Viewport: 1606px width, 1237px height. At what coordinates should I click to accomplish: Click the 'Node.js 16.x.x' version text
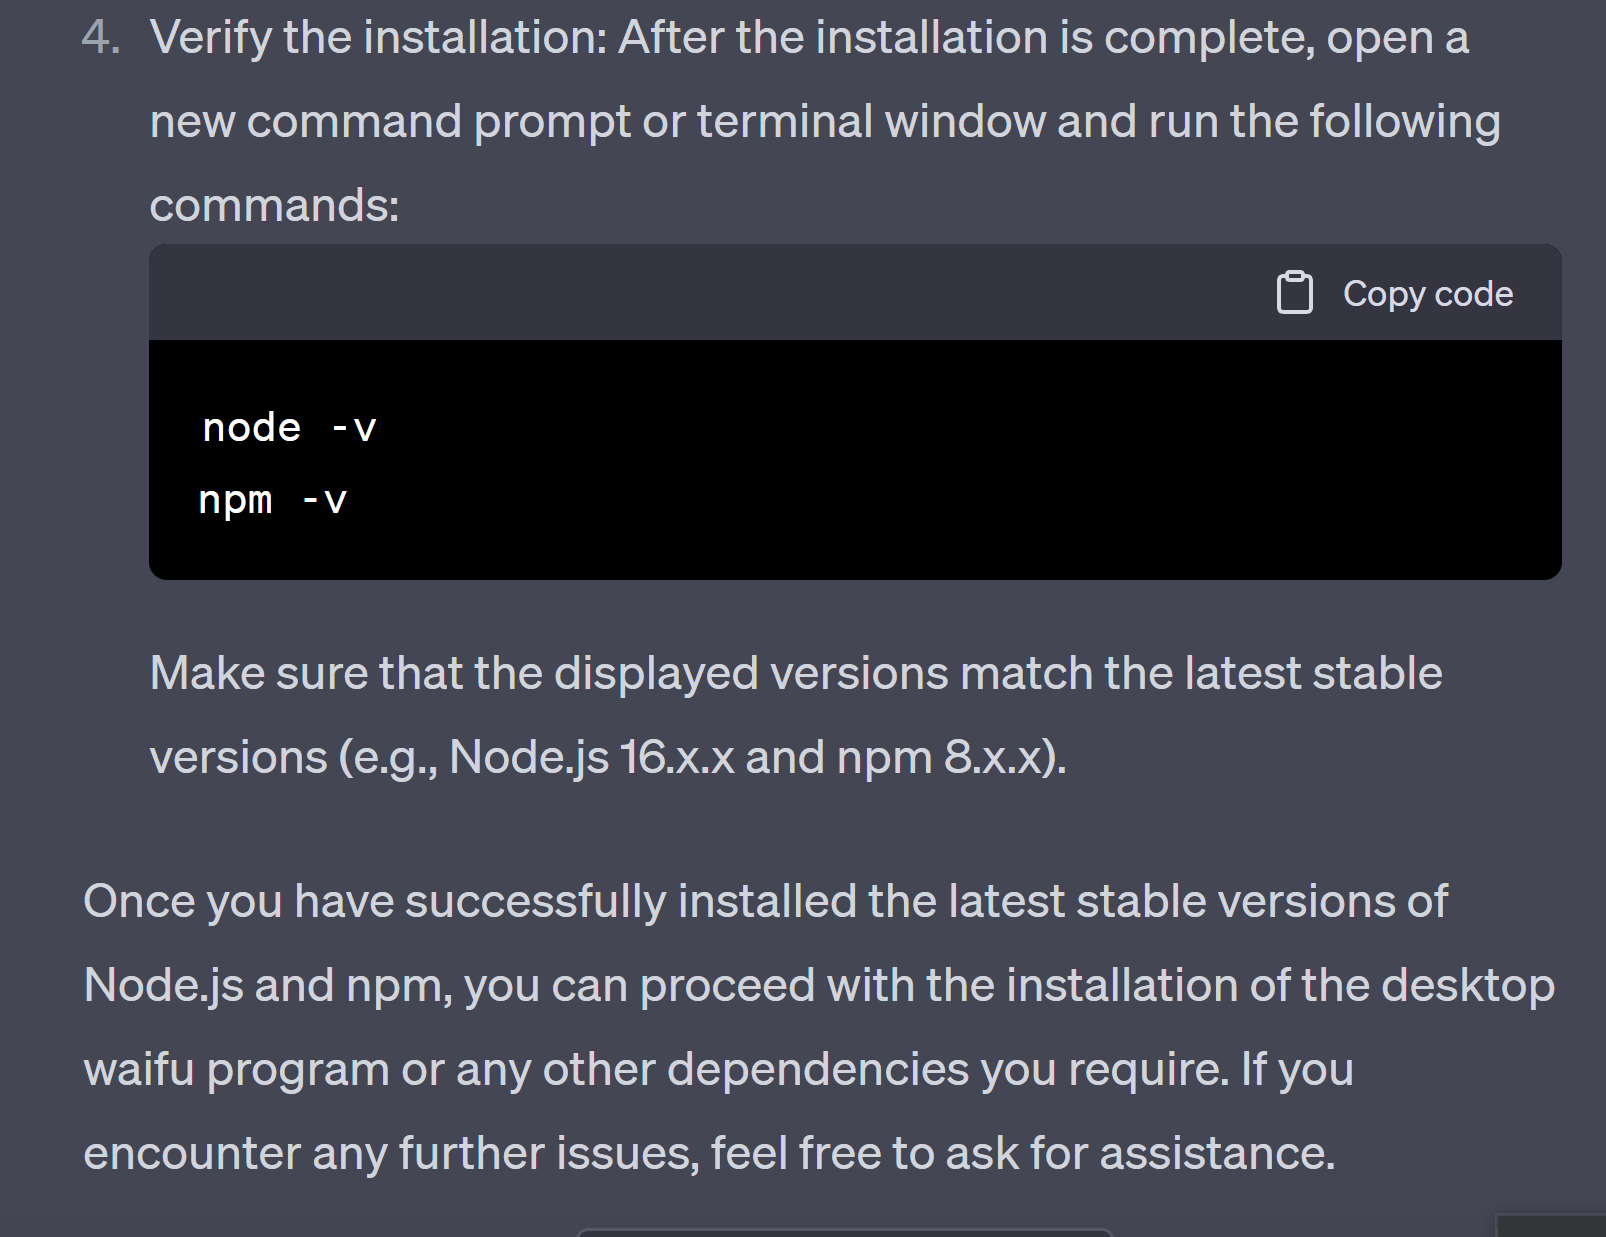(591, 757)
